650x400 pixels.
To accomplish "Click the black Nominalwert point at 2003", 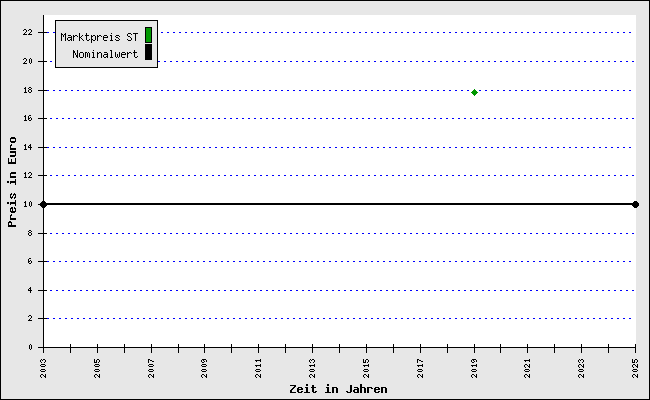I will pyautogui.click(x=44, y=204).
